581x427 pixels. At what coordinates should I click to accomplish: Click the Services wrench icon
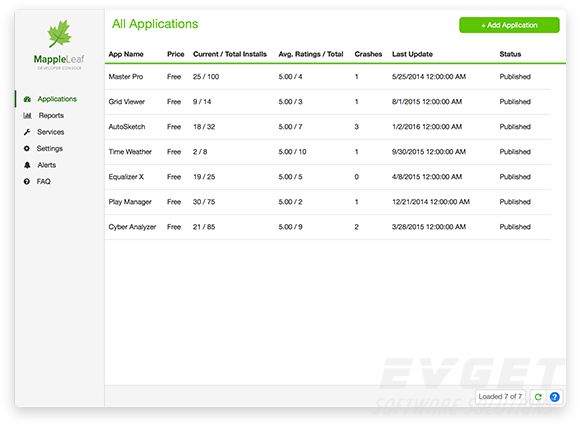pos(27,132)
